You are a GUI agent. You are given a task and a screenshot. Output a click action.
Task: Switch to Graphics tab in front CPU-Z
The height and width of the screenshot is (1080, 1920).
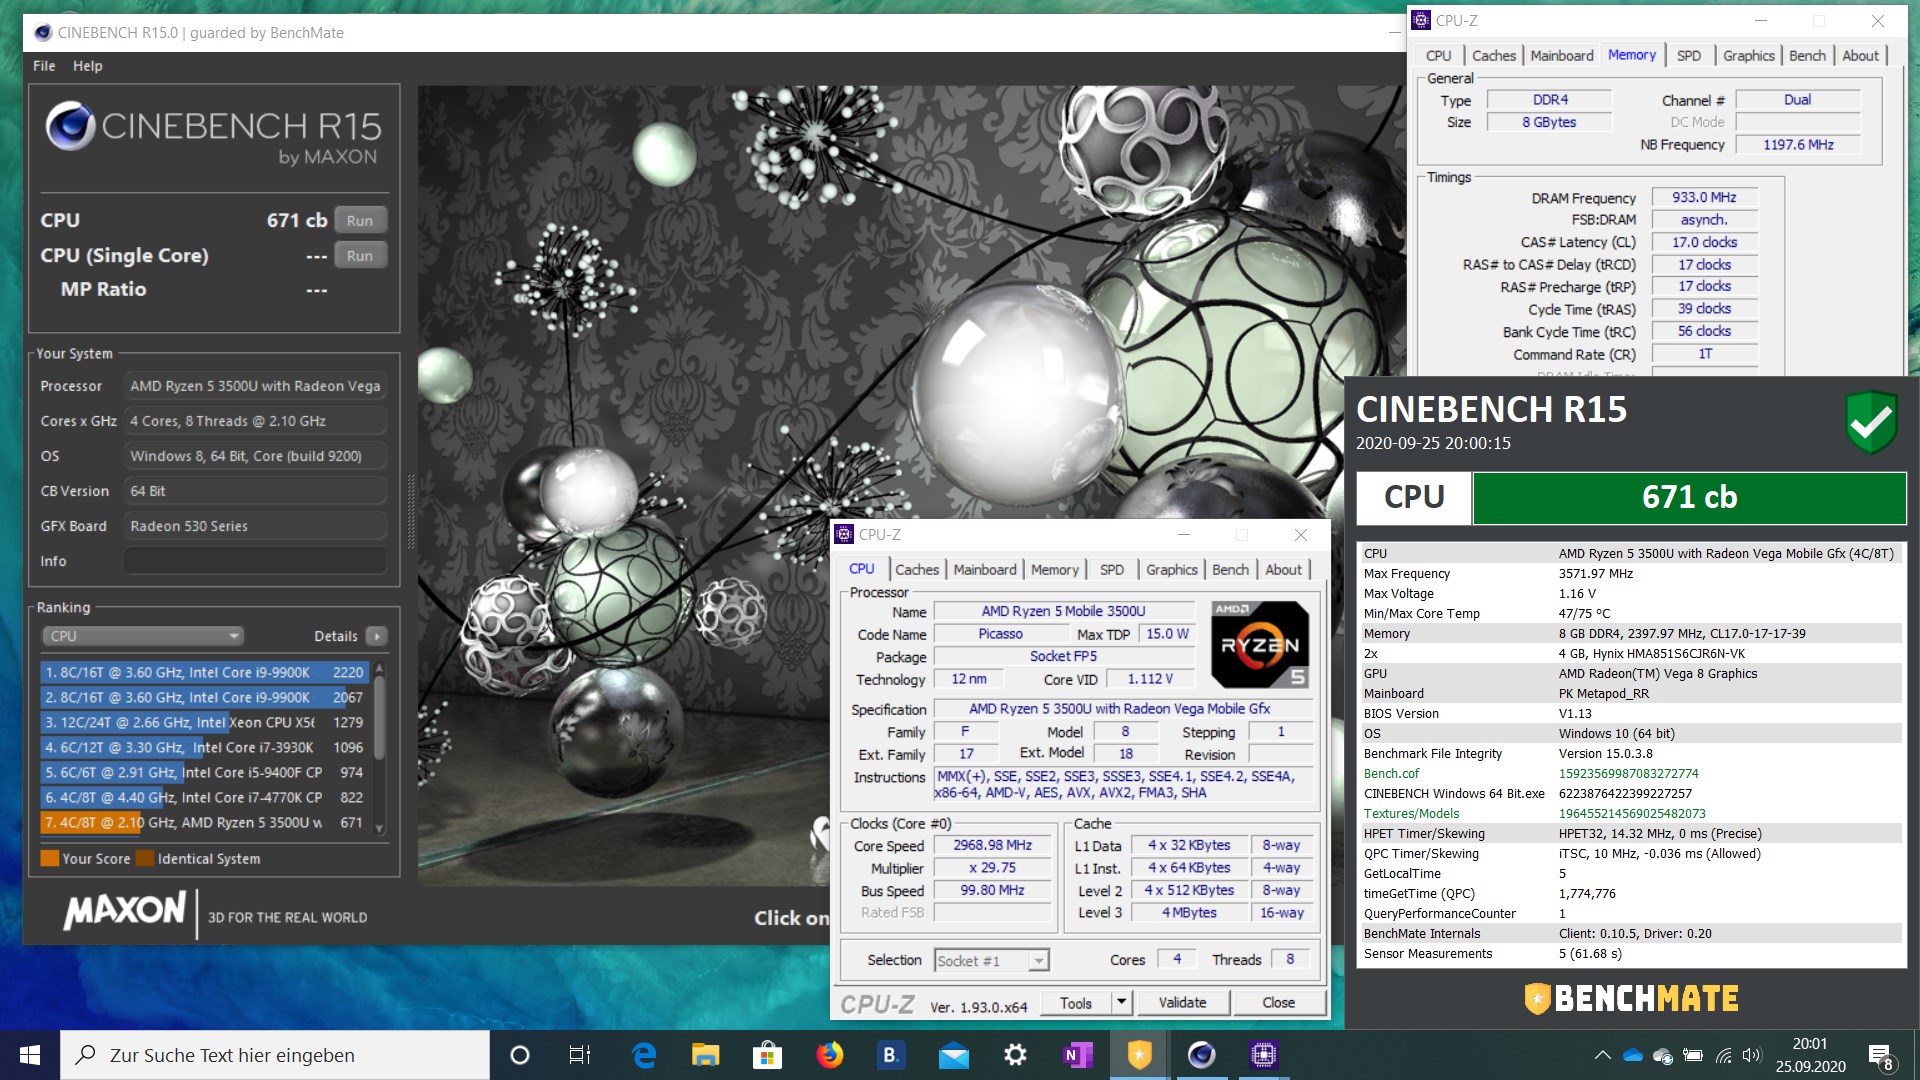1172,570
